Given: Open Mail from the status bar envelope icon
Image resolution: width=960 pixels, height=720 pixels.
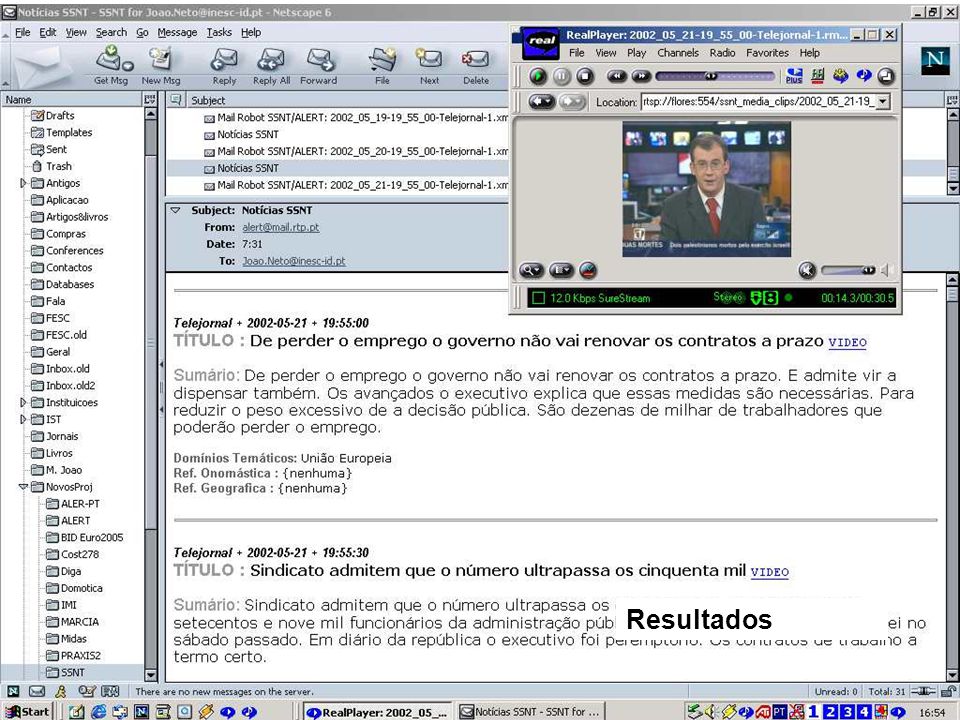Looking at the screenshot, I should click(x=37, y=691).
